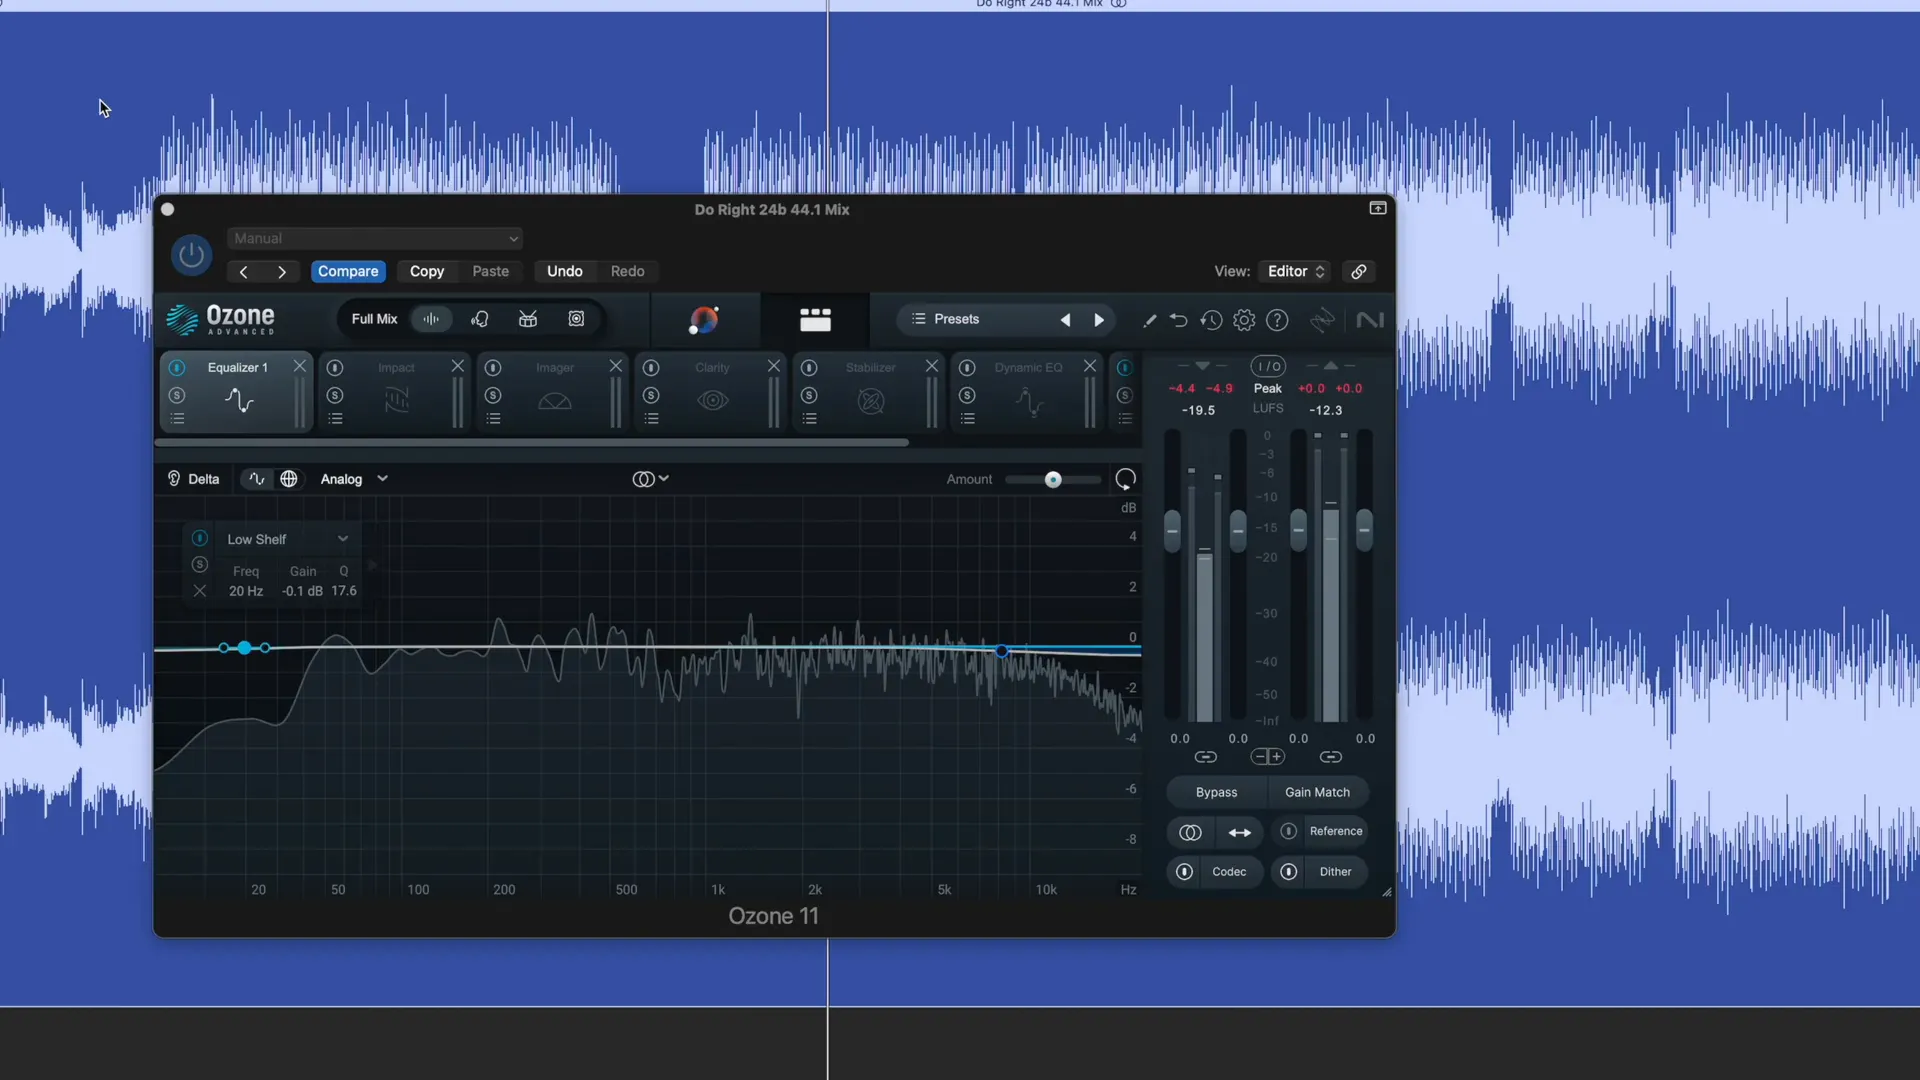Remove the Clarity module
The height and width of the screenshot is (1080, 1920).
[x=774, y=366]
